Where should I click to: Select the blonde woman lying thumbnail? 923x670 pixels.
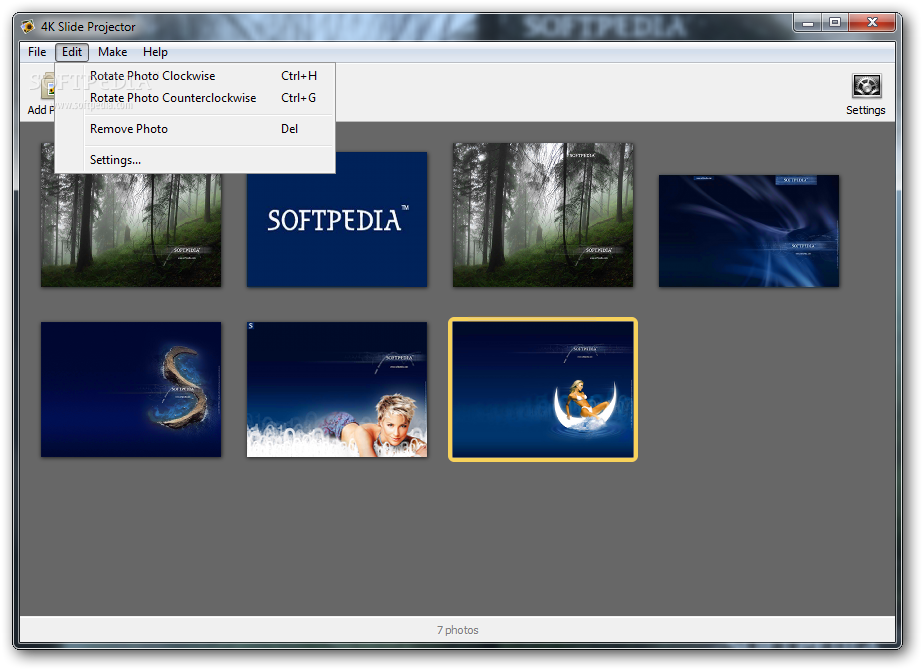pos(337,389)
